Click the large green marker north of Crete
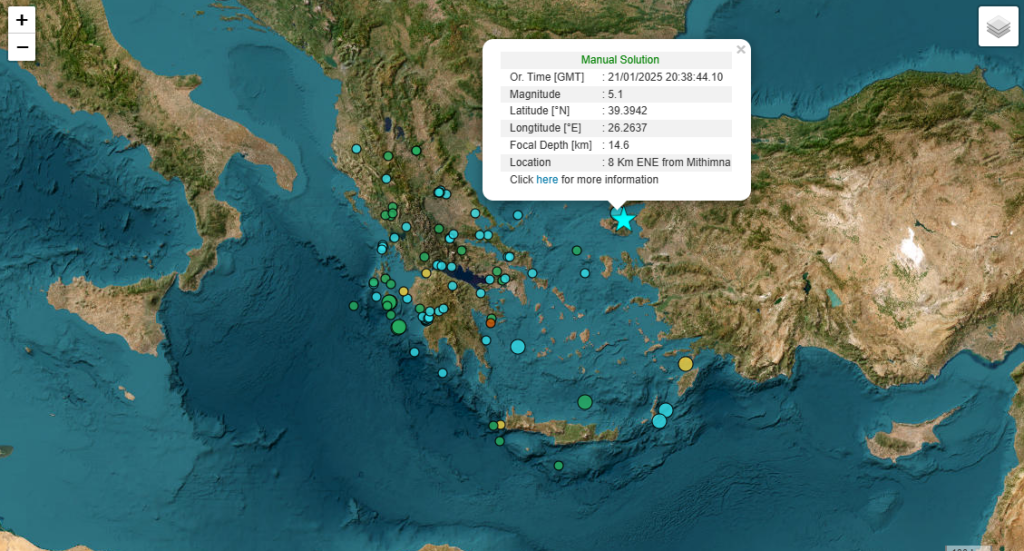Viewport: 1024px width, 551px height. (x=585, y=402)
